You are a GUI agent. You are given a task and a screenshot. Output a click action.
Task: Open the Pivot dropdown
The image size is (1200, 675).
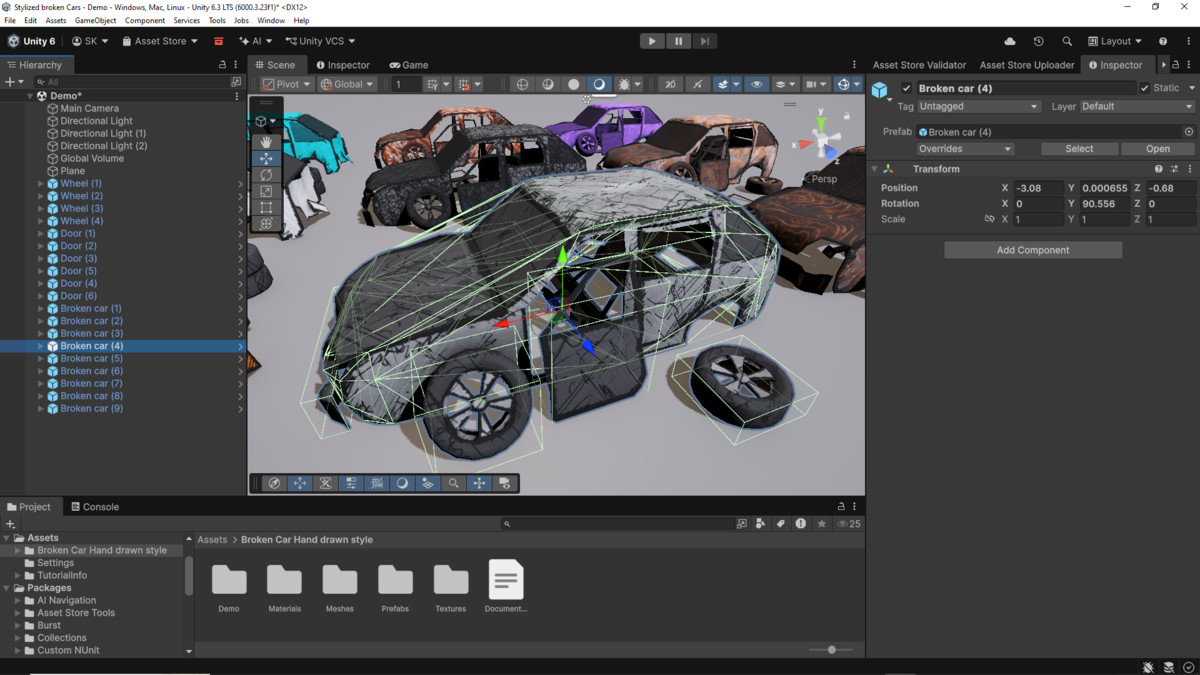pyautogui.click(x=287, y=84)
